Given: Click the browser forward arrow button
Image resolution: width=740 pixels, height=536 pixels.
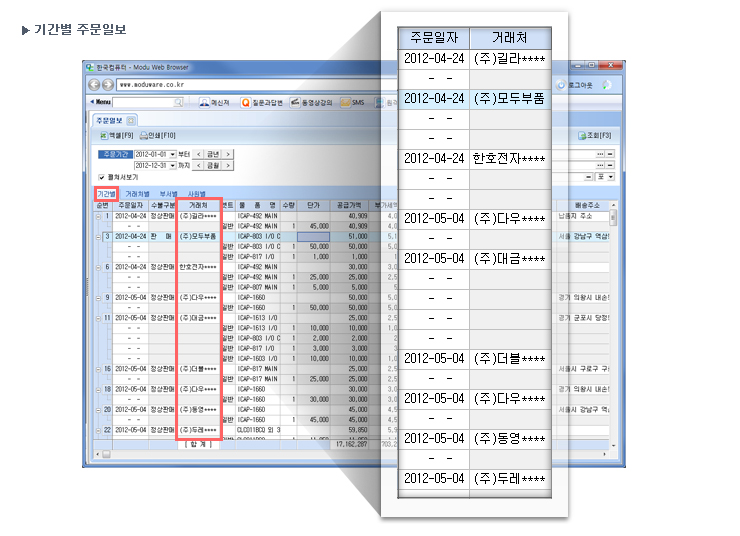Looking at the screenshot, I should coord(107,85).
